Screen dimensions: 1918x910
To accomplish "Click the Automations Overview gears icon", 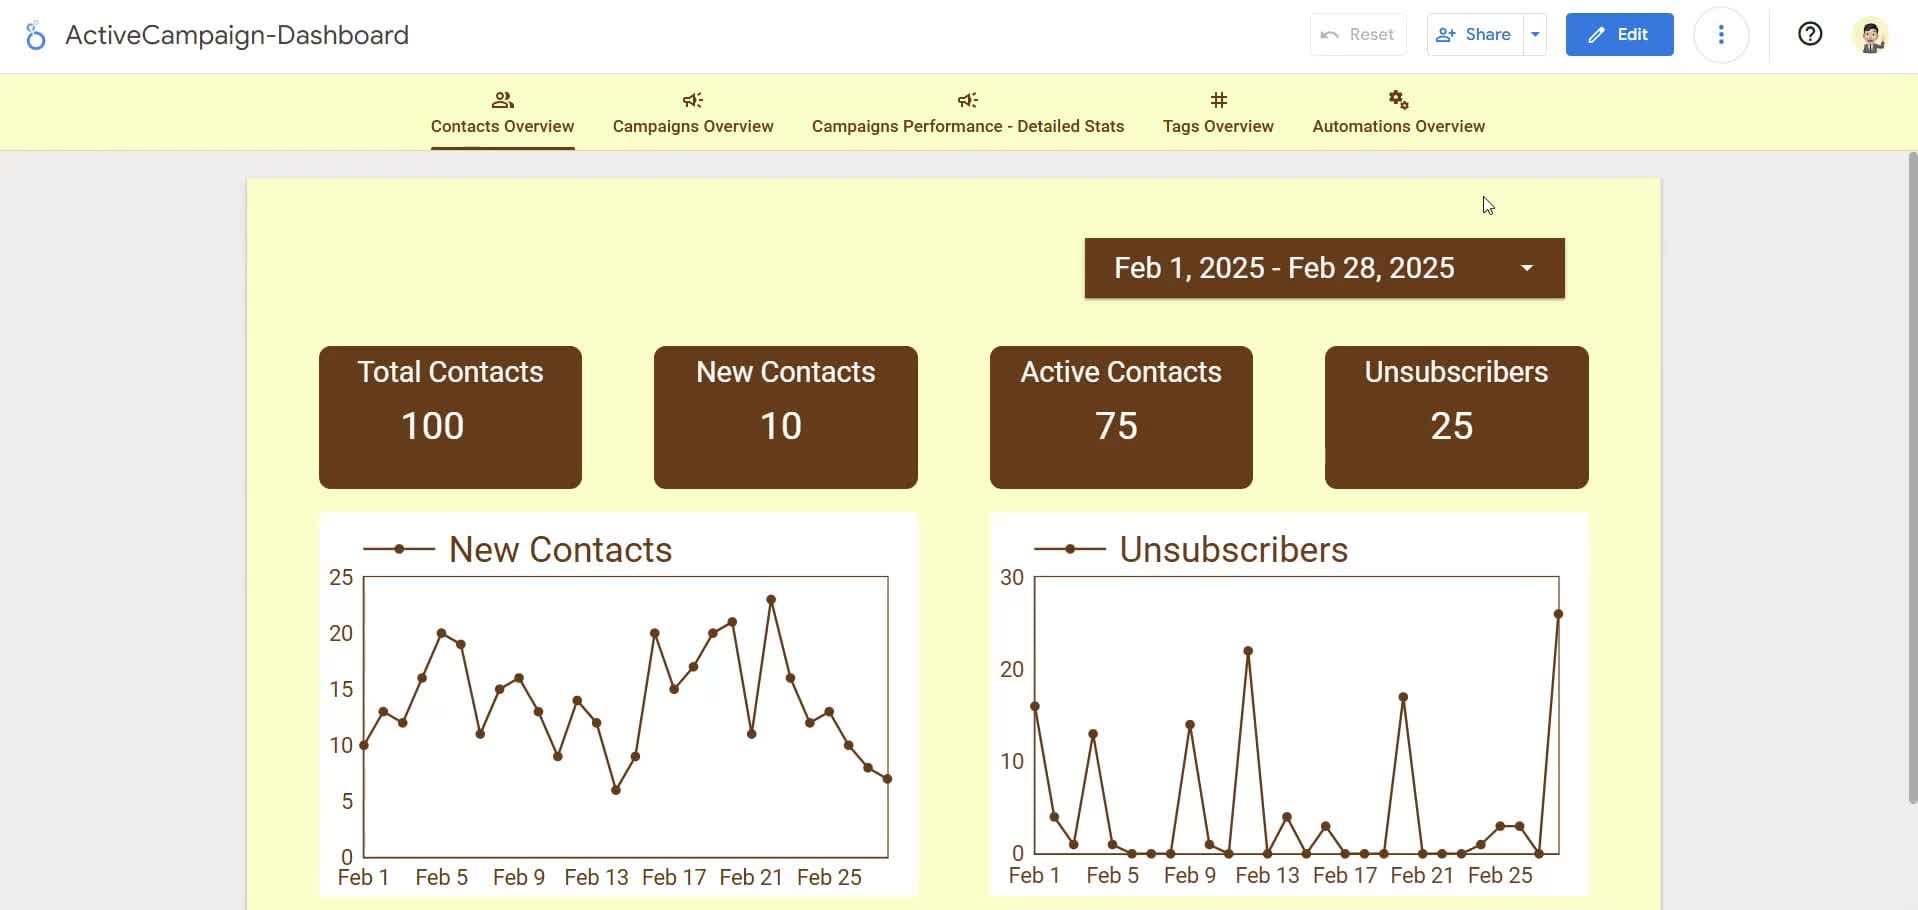I will (1398, 100).
